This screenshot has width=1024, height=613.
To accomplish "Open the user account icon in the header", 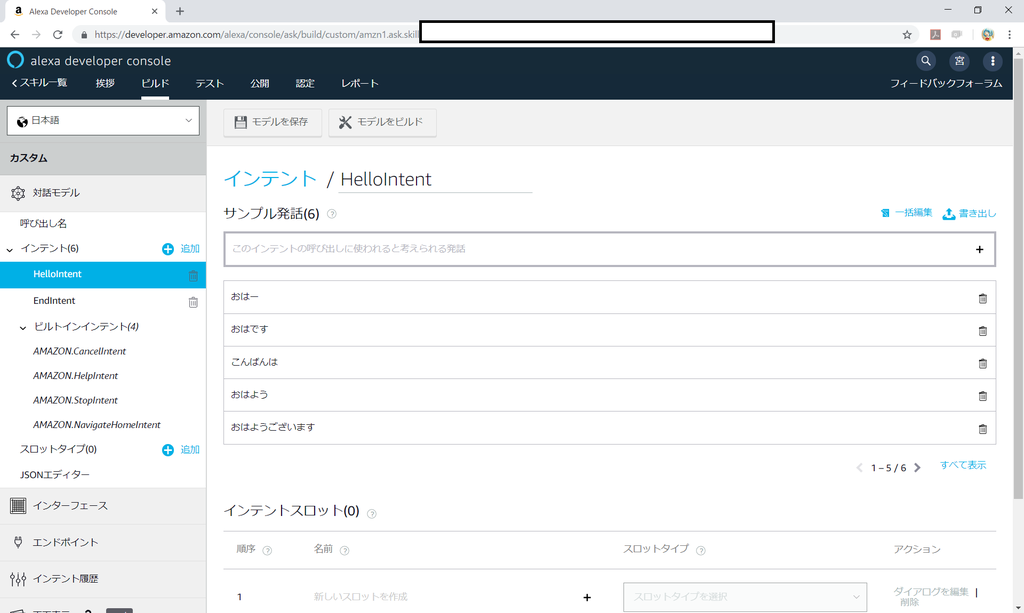I will click(959, 61).
